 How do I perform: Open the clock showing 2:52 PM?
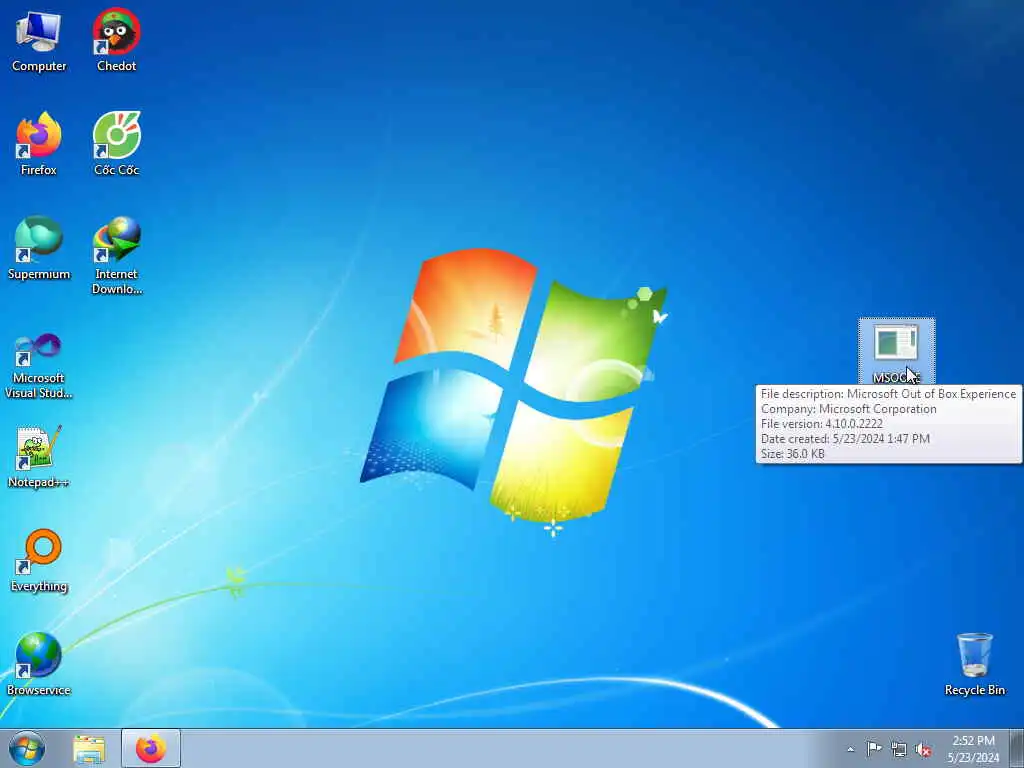(973, 749)
